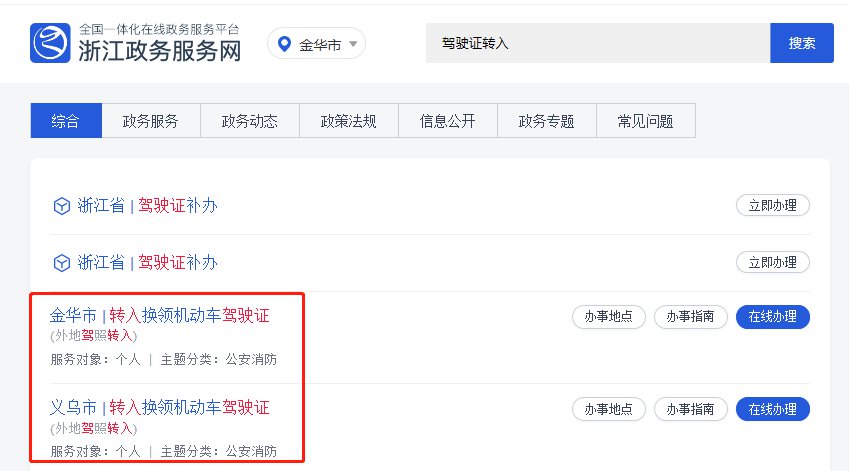Screen dimensions: 849x471
Task: Click 办事地点 for the 金华市 result
Action: (609, 317)
